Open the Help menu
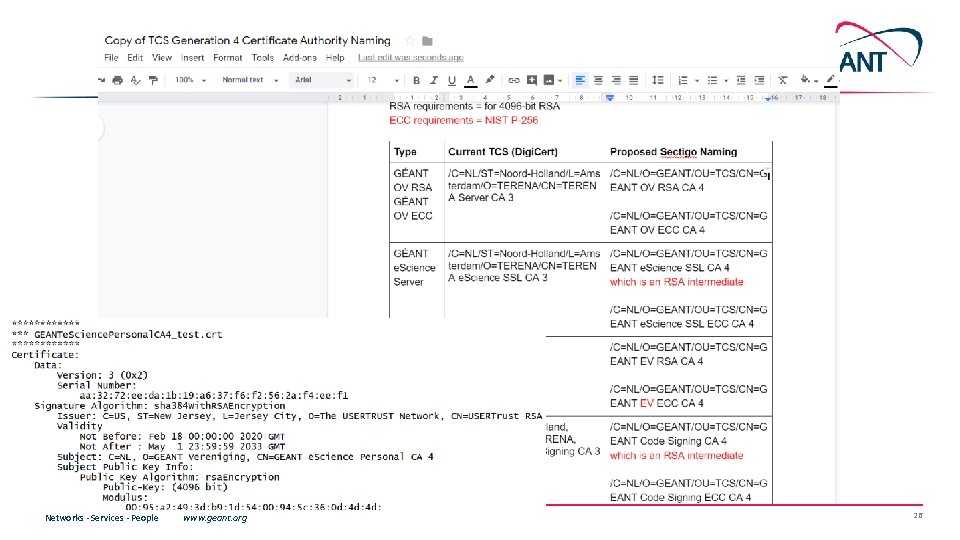The image size is (960, 540). (335, 58)
